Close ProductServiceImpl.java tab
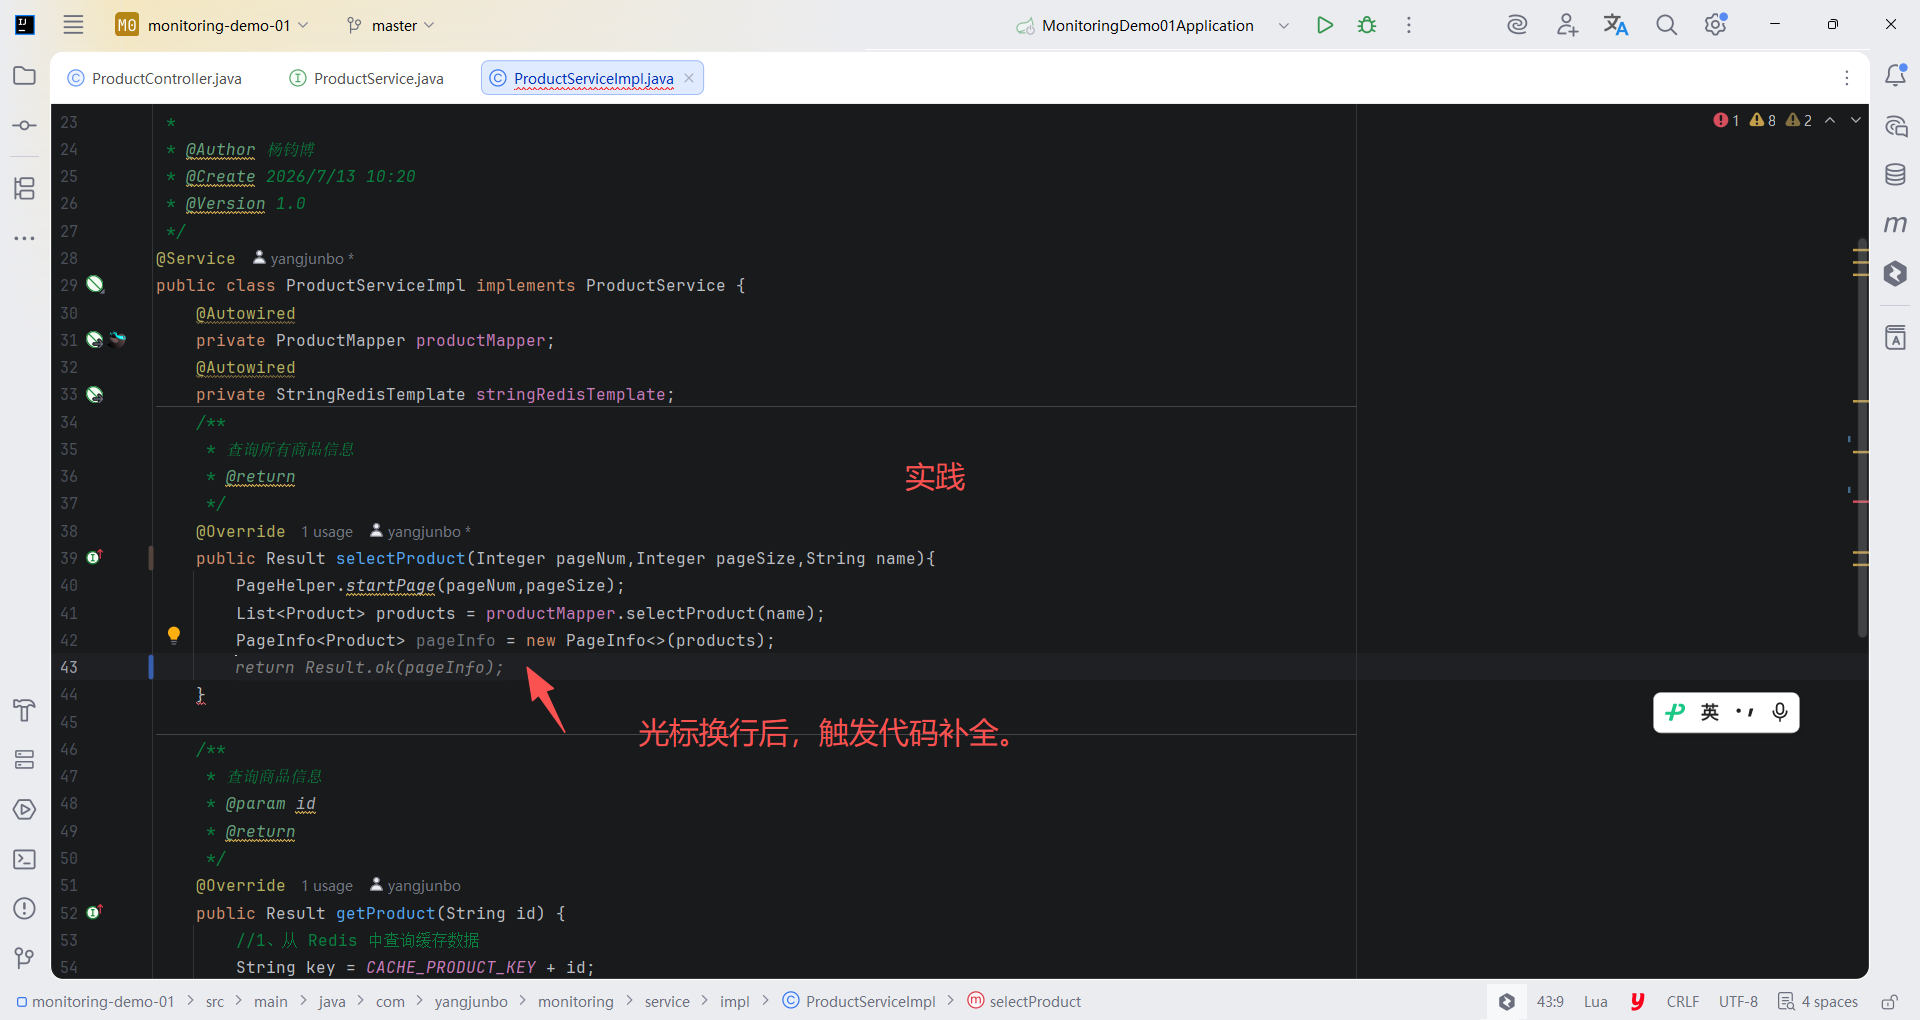Image resolution: width=1920 pixels, height=1020 pixels. (689, 78)
